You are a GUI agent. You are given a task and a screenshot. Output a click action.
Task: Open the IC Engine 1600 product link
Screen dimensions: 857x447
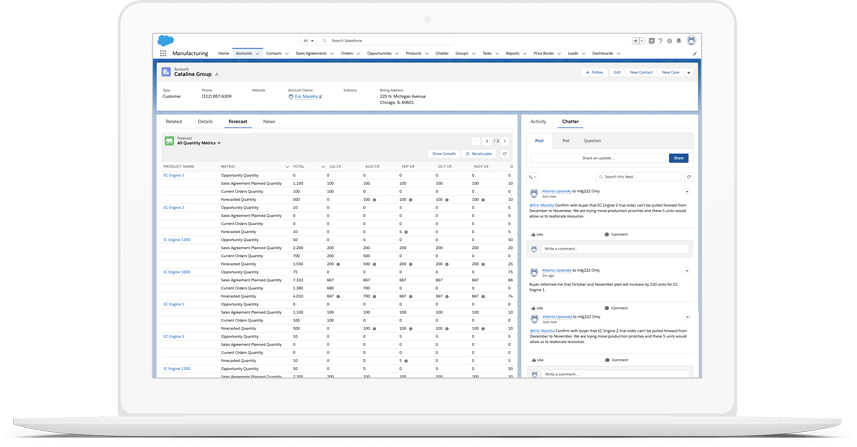177,272
